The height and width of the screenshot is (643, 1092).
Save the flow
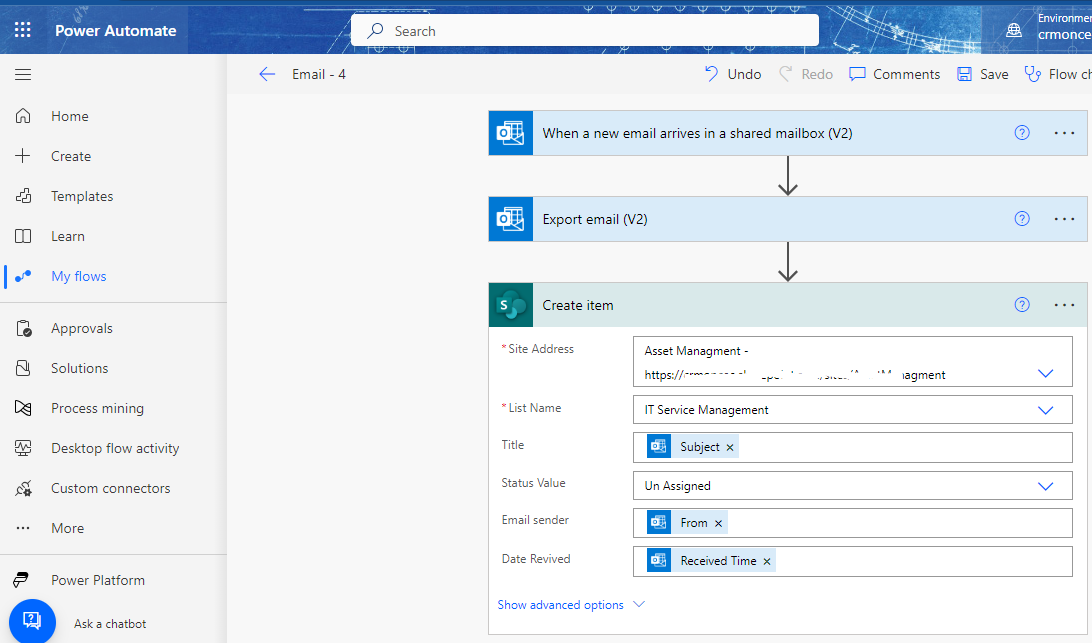[983, 75]
